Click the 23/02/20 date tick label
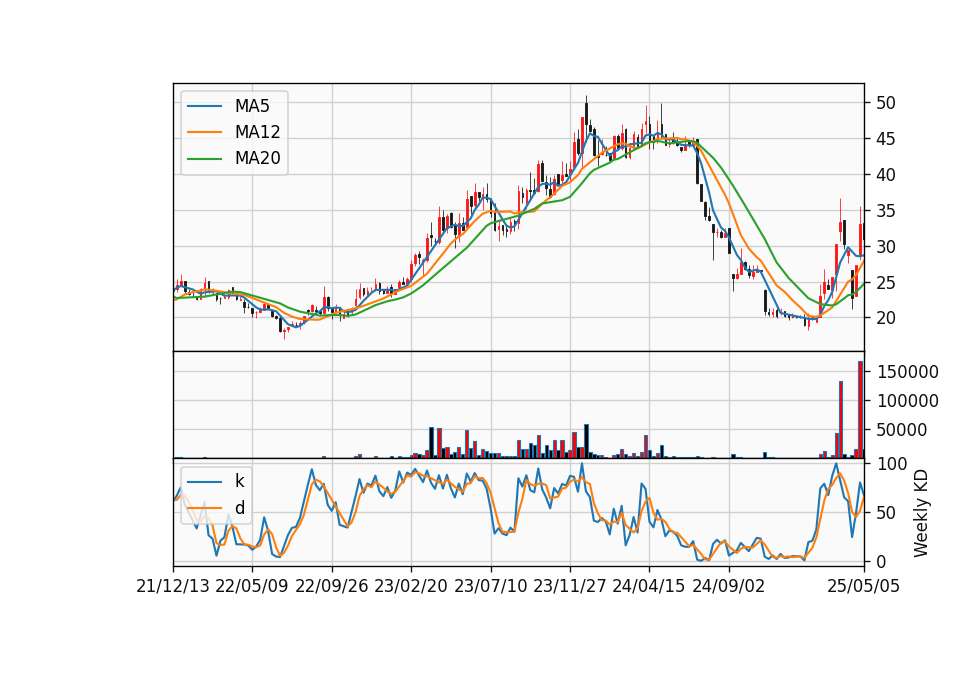960x690 pixels. coord(411,586)
